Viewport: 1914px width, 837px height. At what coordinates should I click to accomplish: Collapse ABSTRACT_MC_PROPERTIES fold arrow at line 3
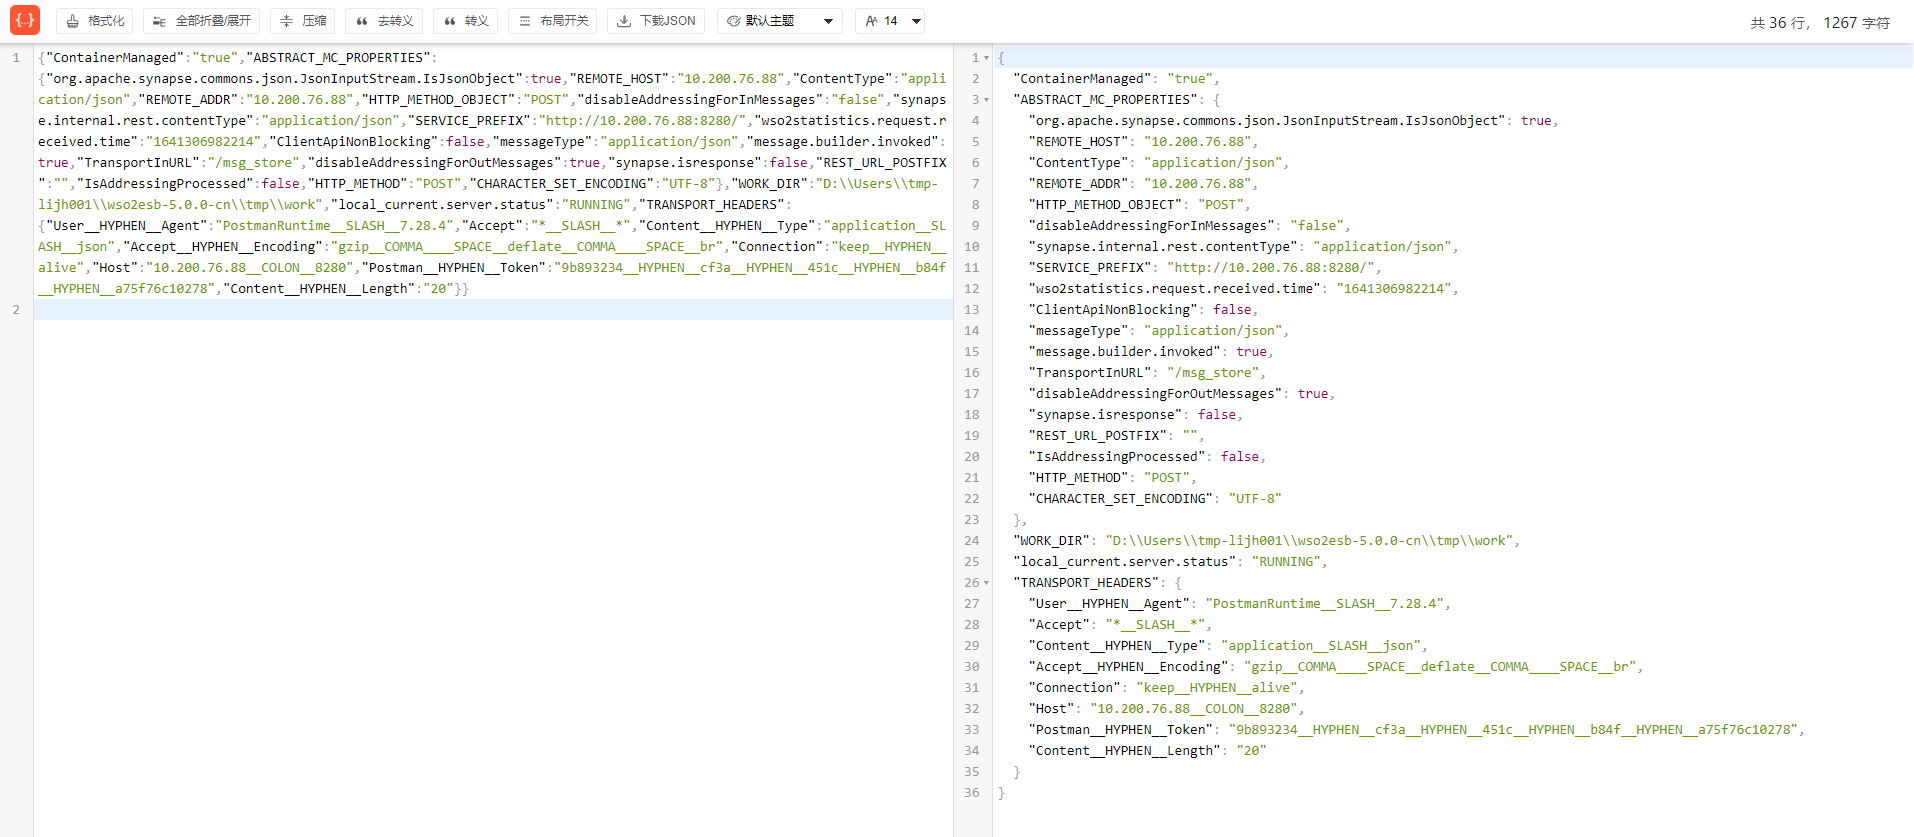[986, 100]
